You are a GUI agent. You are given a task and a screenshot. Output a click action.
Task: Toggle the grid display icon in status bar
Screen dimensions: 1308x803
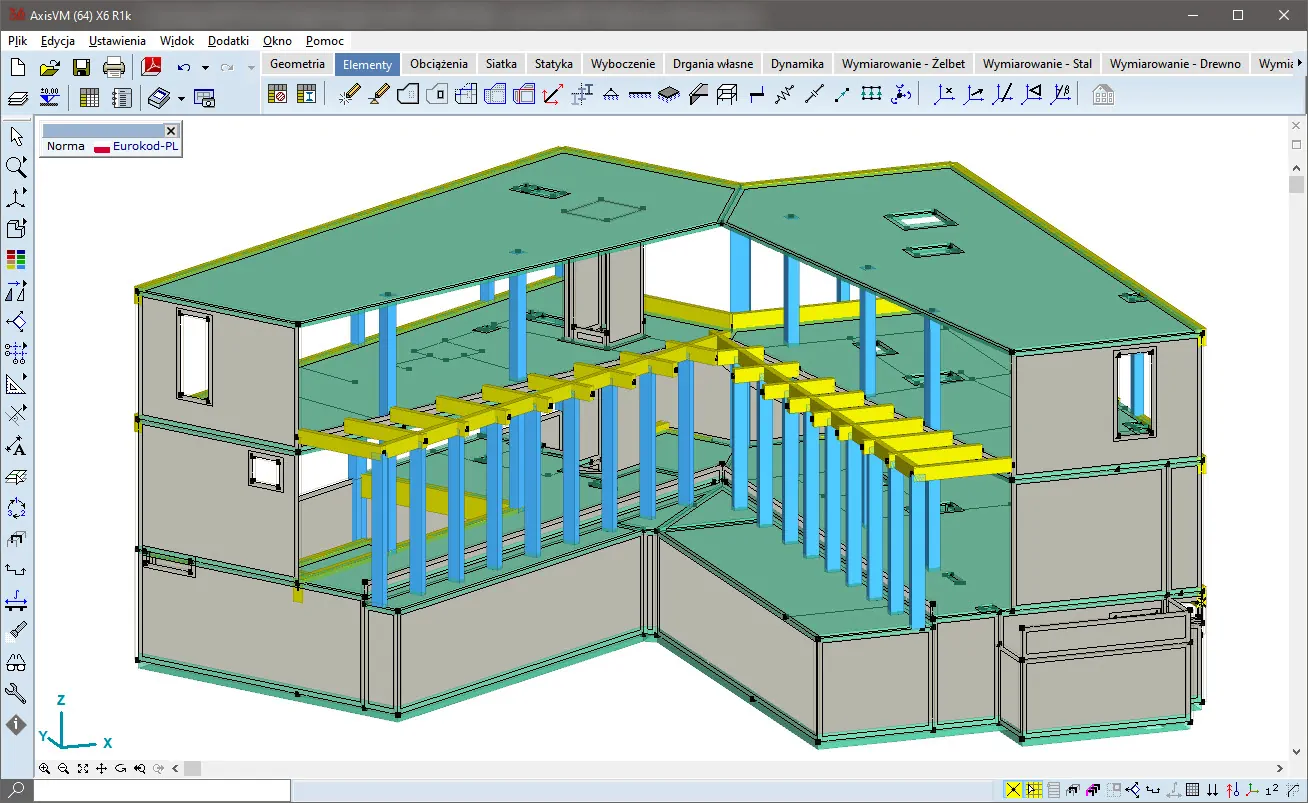[1192, 790]
